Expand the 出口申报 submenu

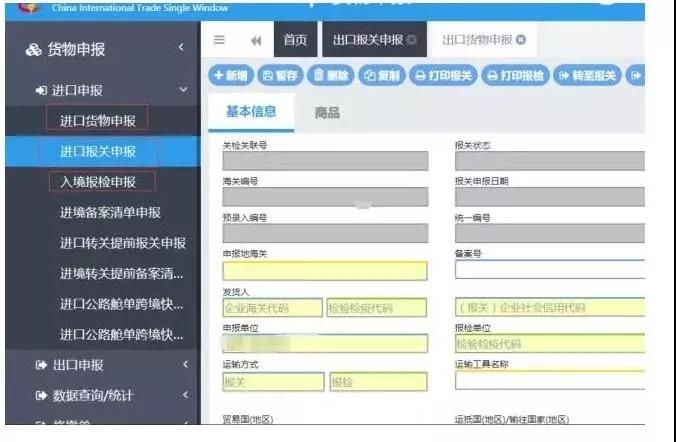[x=184, y=365]
